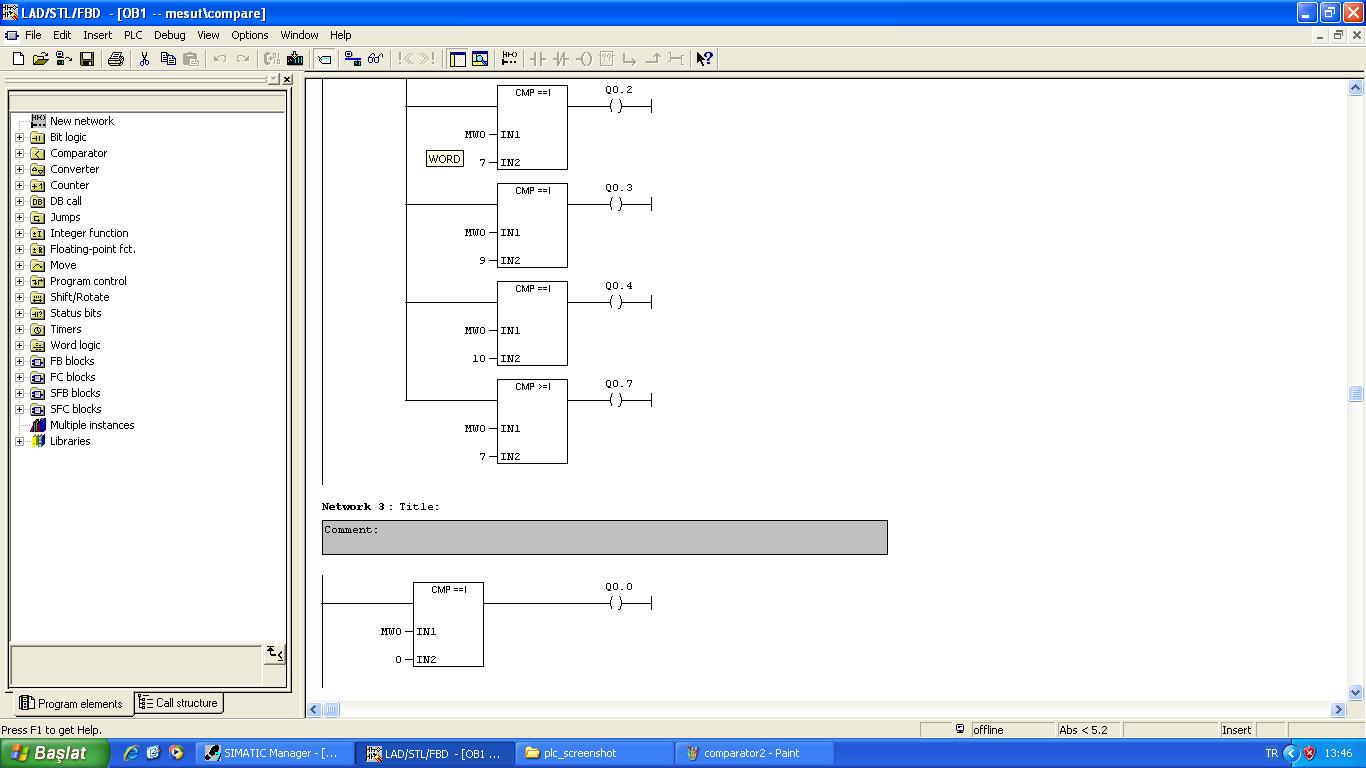Click the Print icon in the toolbar
The image size is (1366, 768).
(115, 59)
